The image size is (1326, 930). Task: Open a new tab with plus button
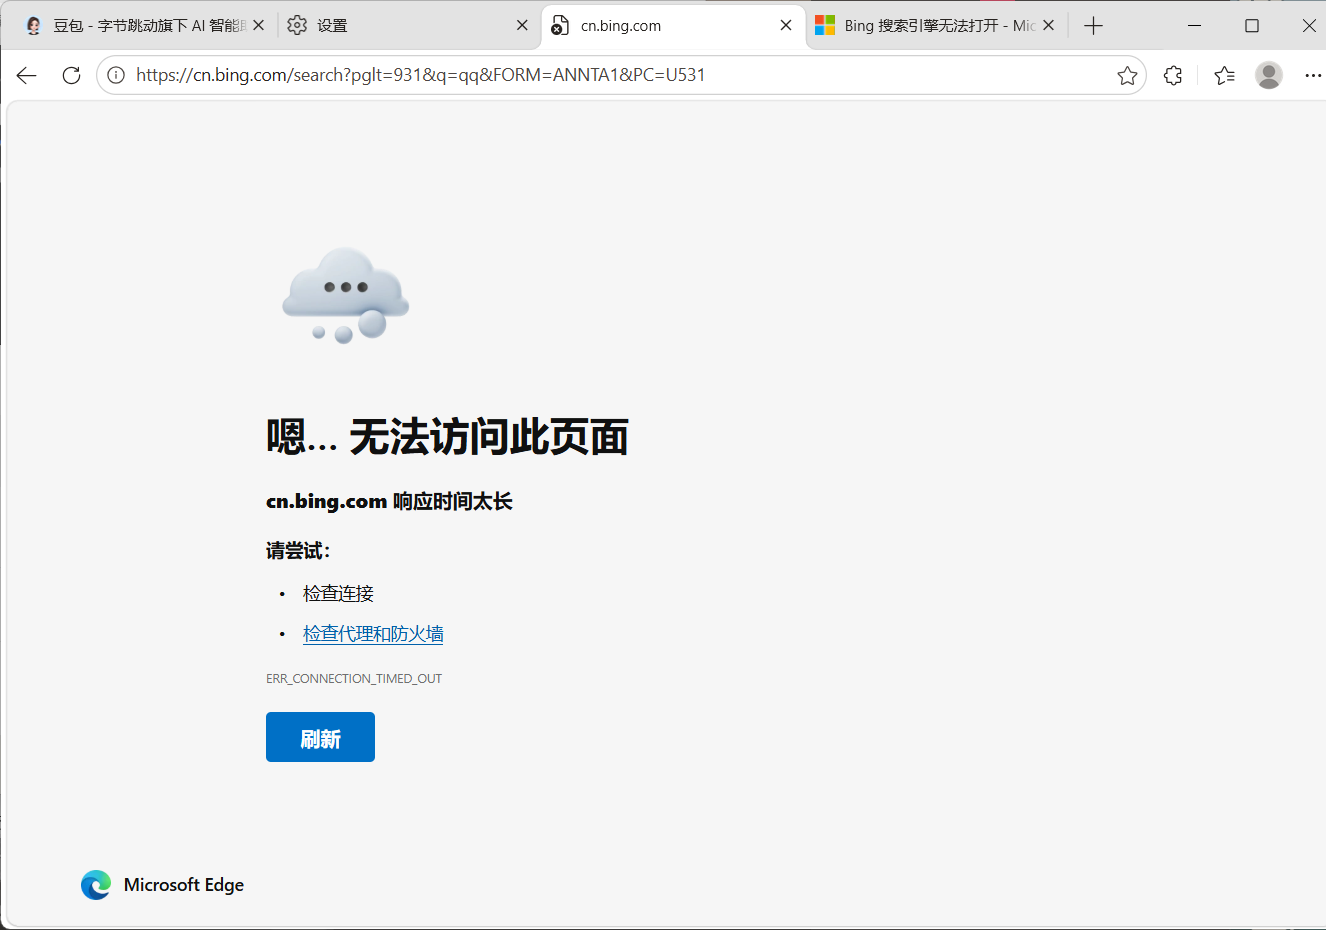1093,26
